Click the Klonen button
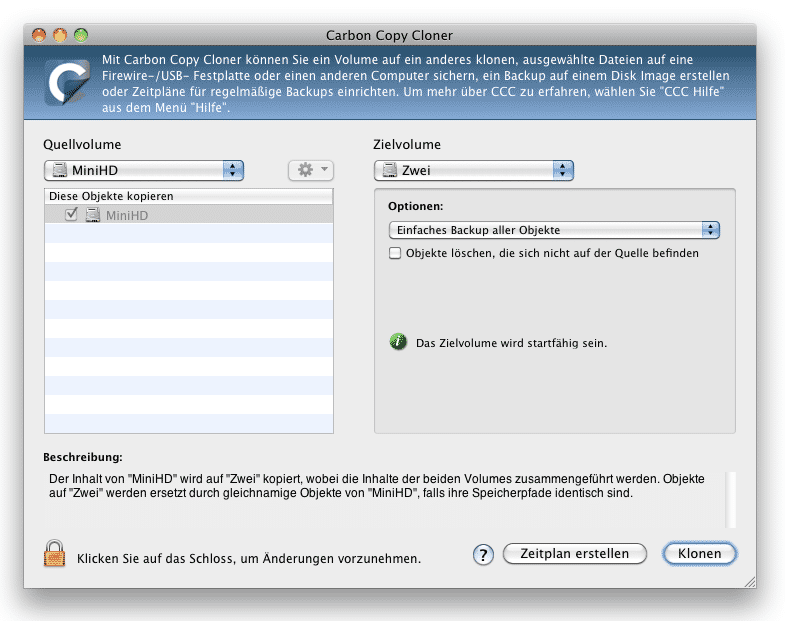Screen dimensions: 785x621 click(699, 554)
